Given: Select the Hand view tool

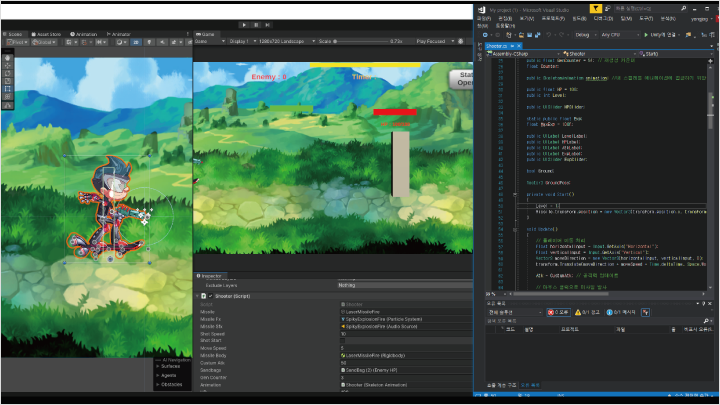Looking at the screenshot, I should 7,58.
